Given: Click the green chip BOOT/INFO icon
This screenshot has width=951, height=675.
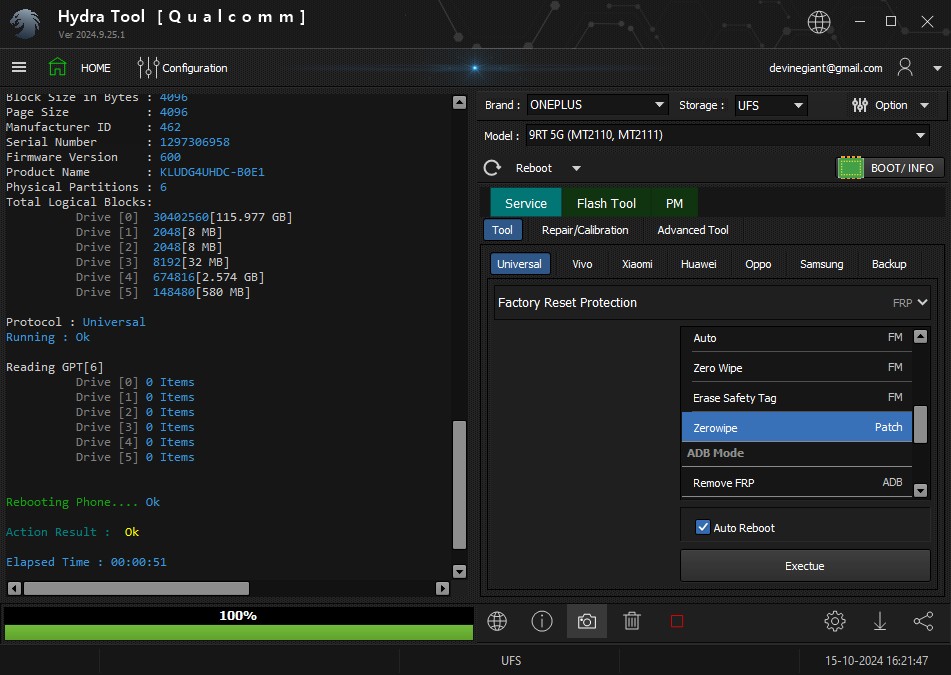Looking at the screenshot, I should [x=850, y=168].
